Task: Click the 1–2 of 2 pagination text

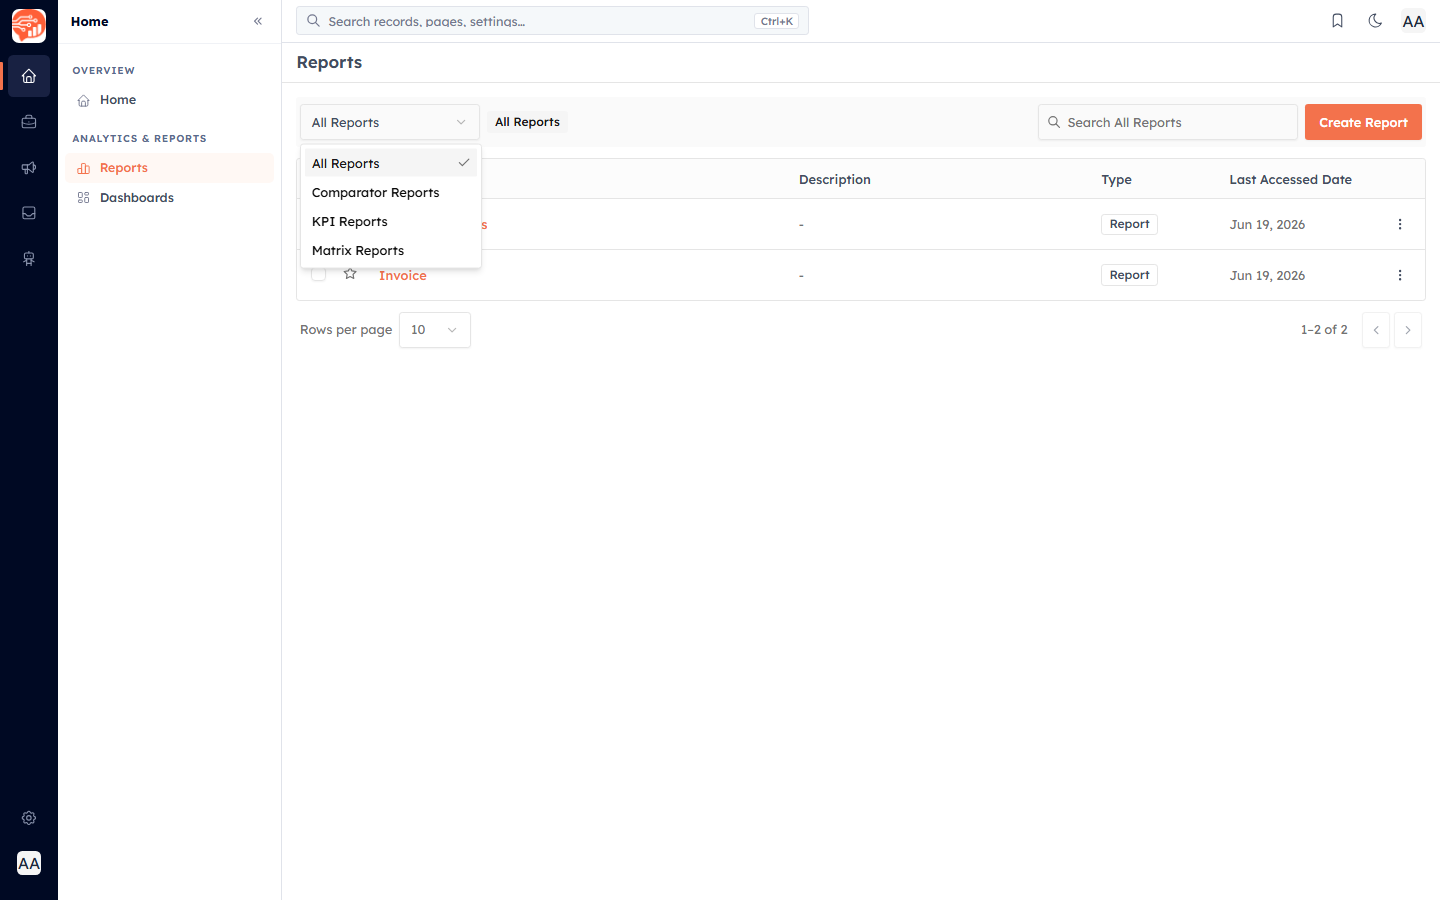Action: coord(1324,330)
